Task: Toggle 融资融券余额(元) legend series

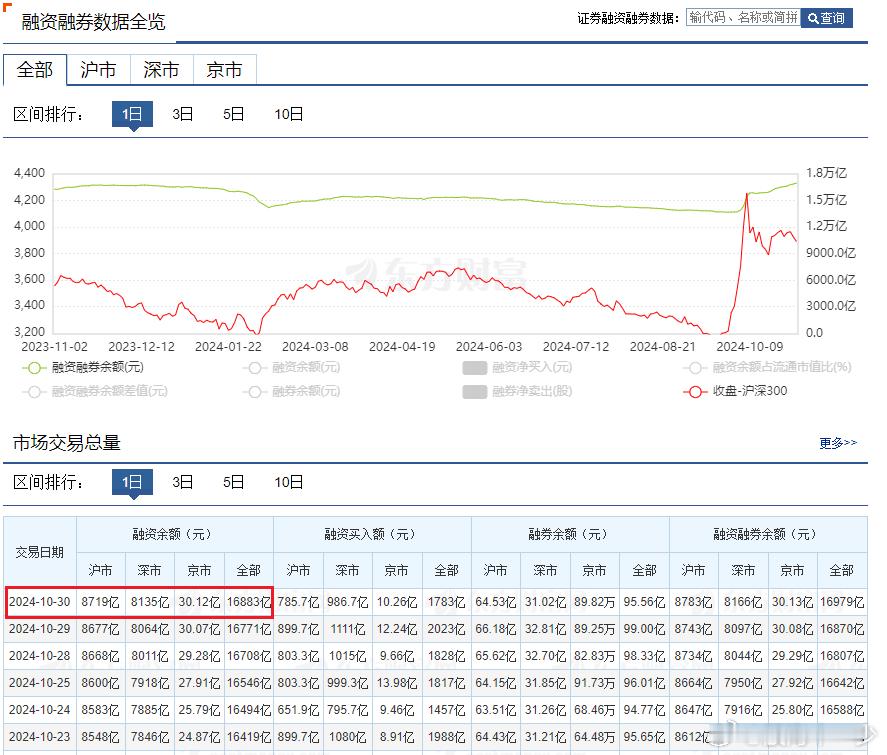Action: point(83,368)
